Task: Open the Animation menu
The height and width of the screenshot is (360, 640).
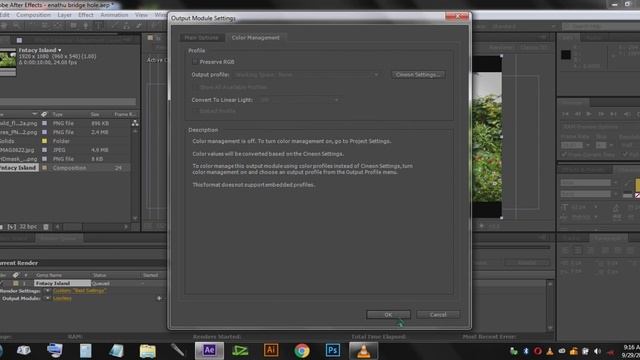Action: pos(114,15)
